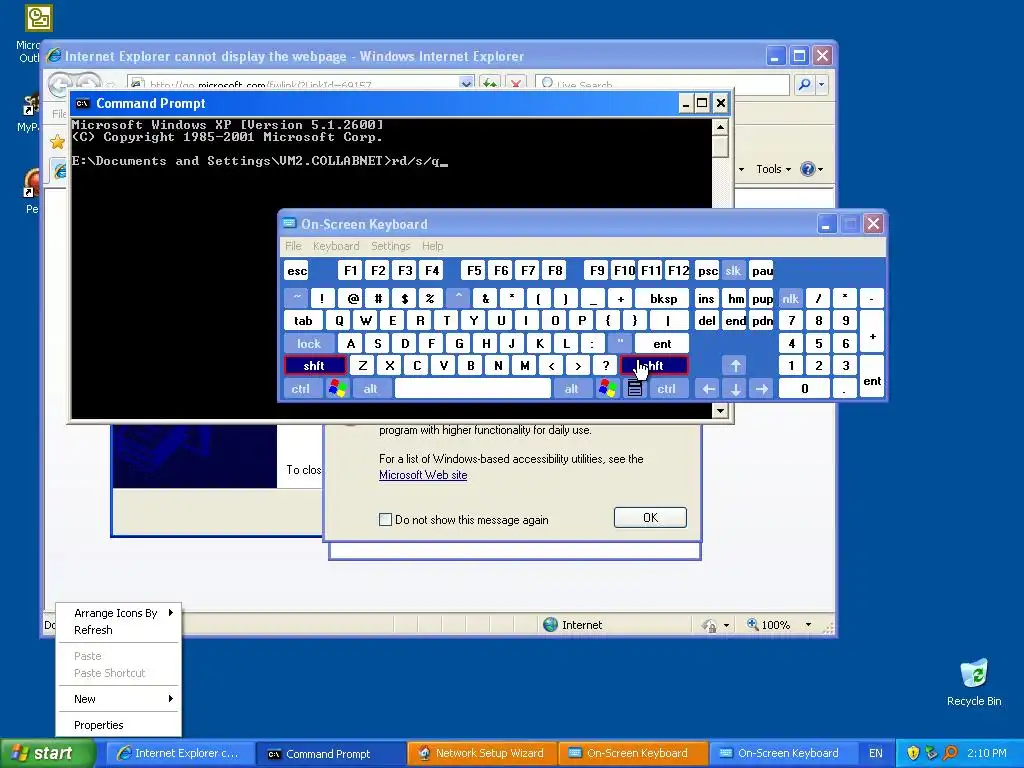Click the On-Screen Keyboard title bar icon
The image size is (1024, 768).
pos(289,224)
